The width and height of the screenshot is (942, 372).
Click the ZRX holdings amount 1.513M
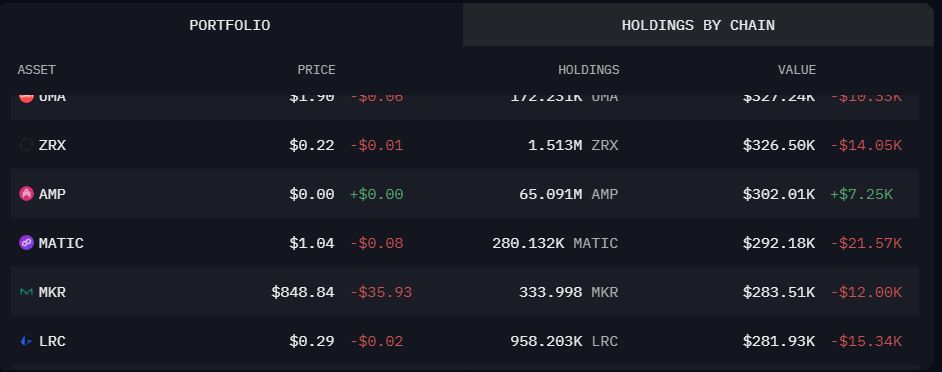coord(555,145)
